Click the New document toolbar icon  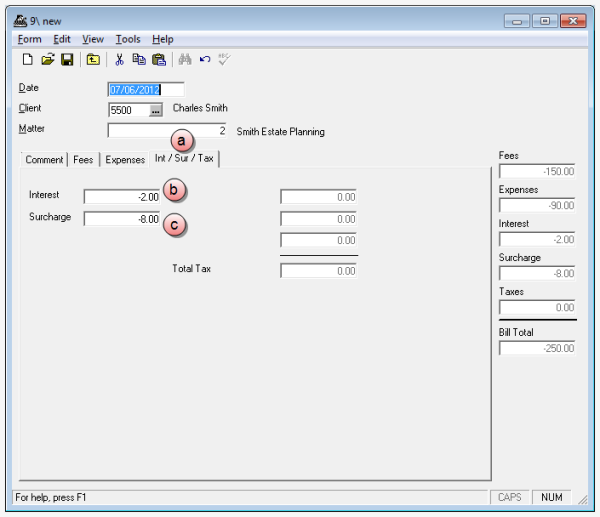pyautogui.click(x=28, y=60)
